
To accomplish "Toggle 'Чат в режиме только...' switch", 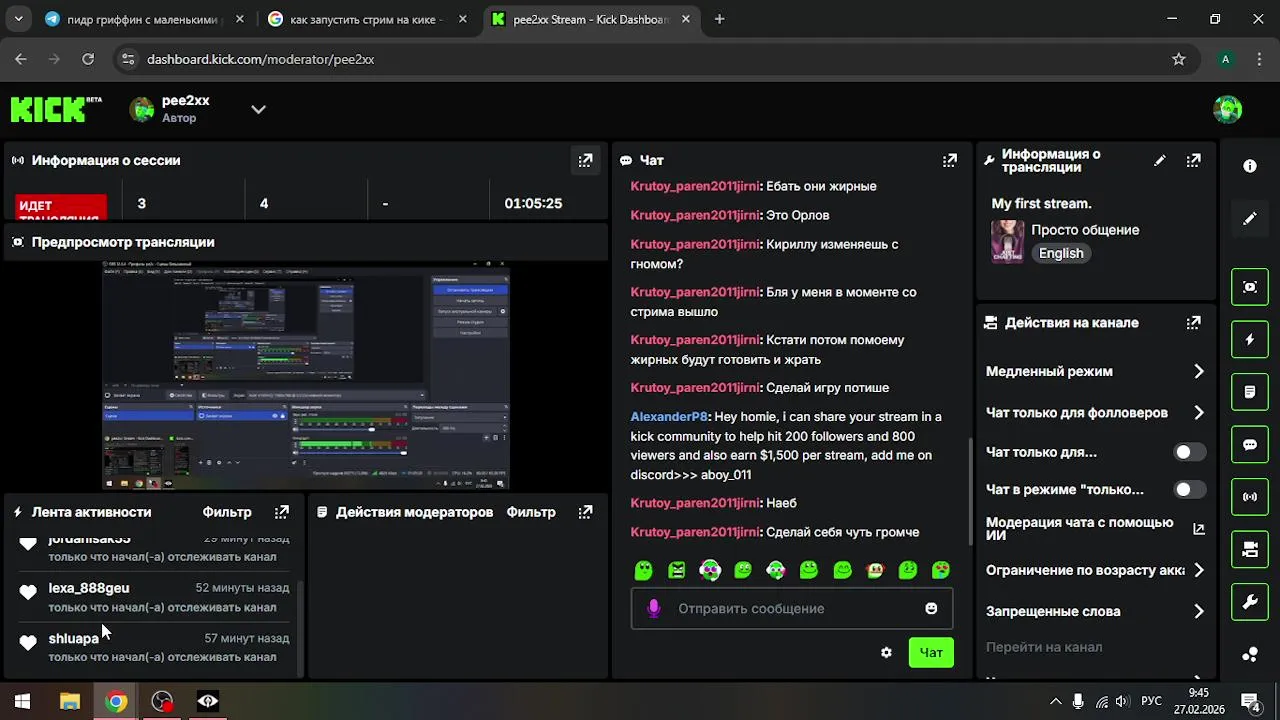I will coord(1189,490).
